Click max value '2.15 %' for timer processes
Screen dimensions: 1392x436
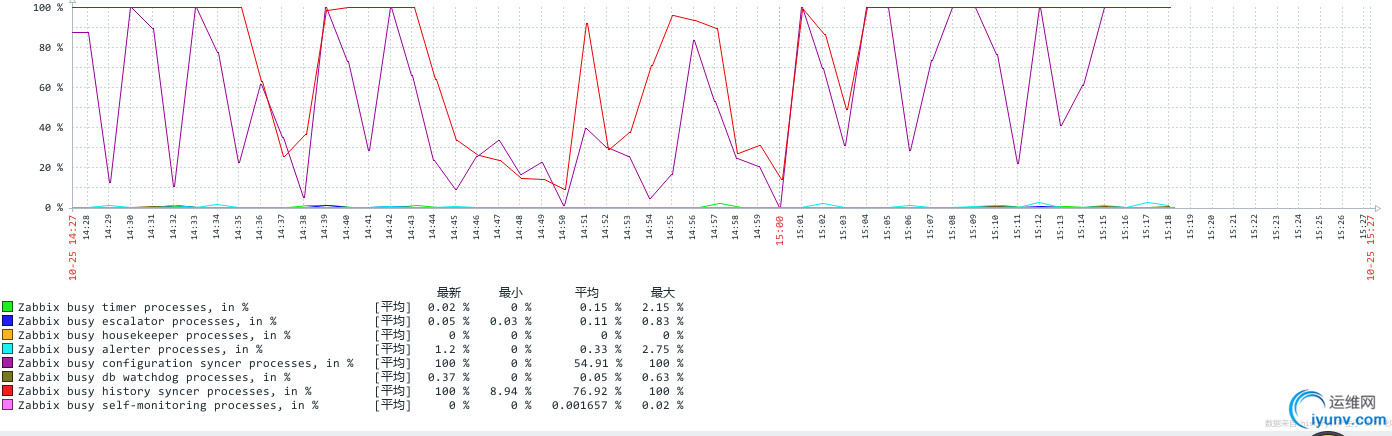coord(662,307)
